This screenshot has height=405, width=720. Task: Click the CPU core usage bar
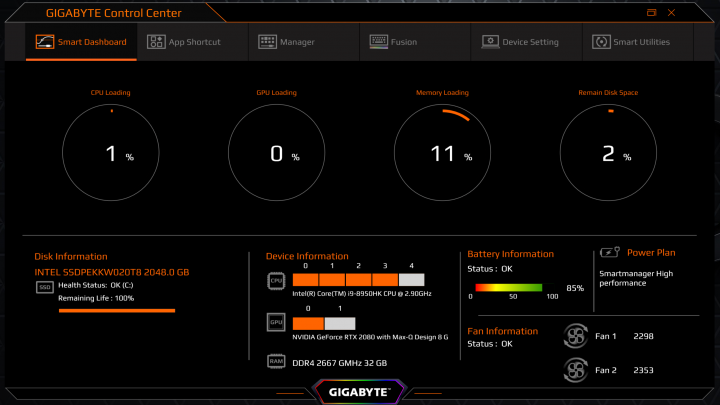tap(359, 280)
